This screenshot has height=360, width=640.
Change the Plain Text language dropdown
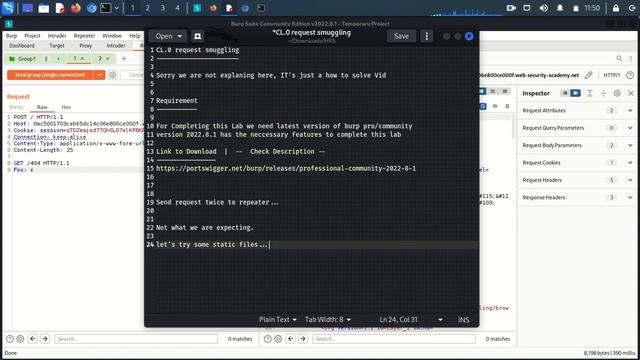pos(278,320)
